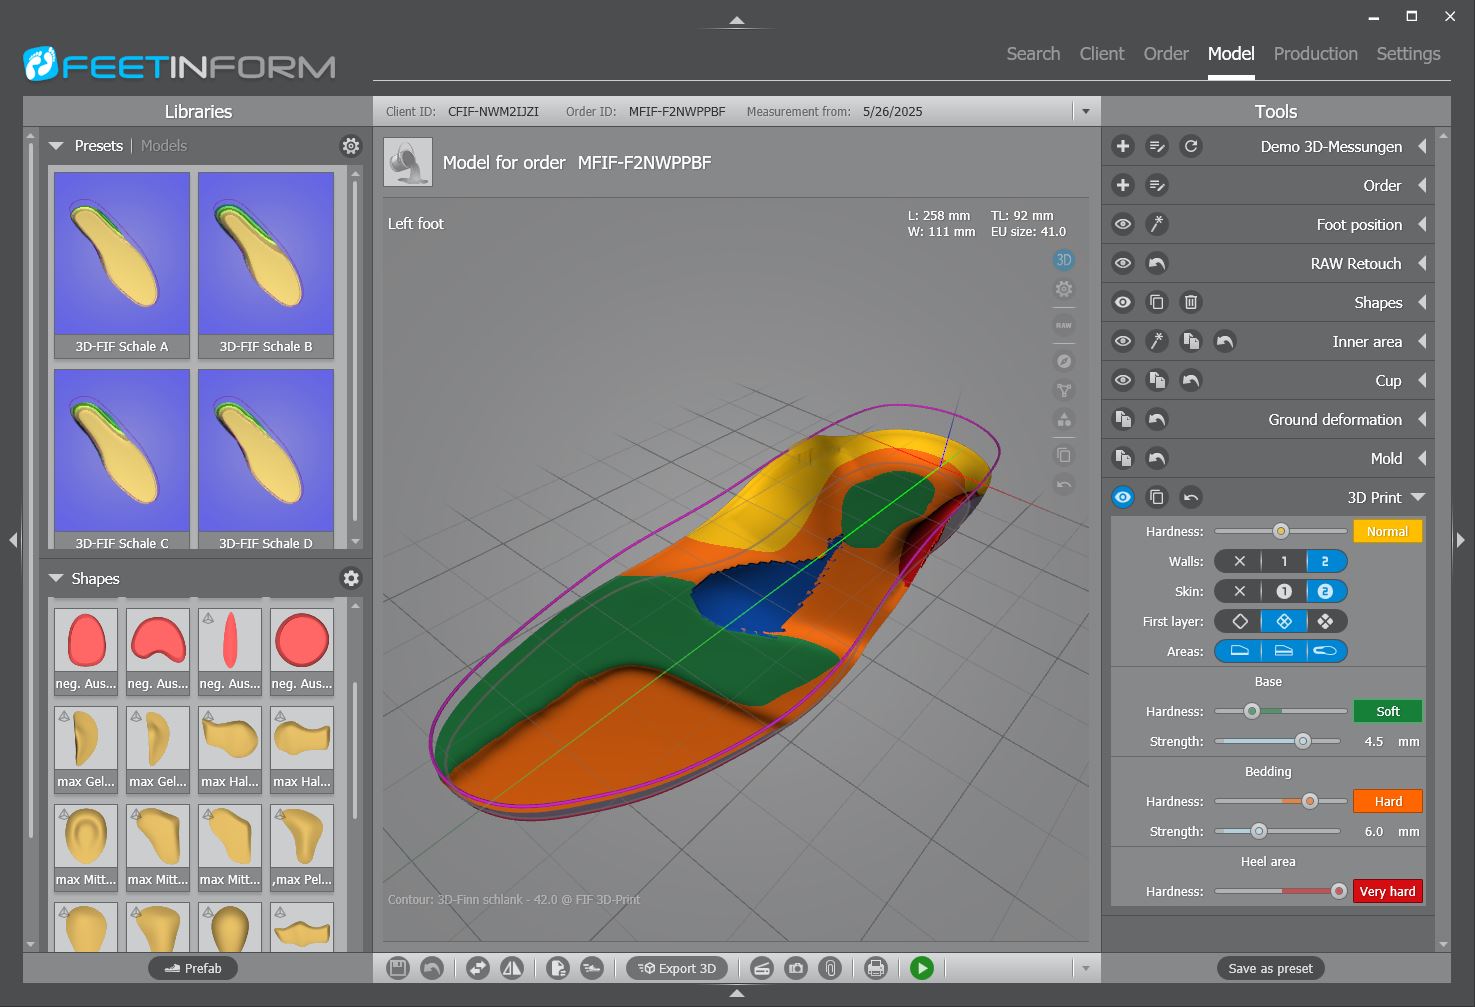Collapse the Presets library section
This screenshot has height=1007, width=1475.
[57, 145]
